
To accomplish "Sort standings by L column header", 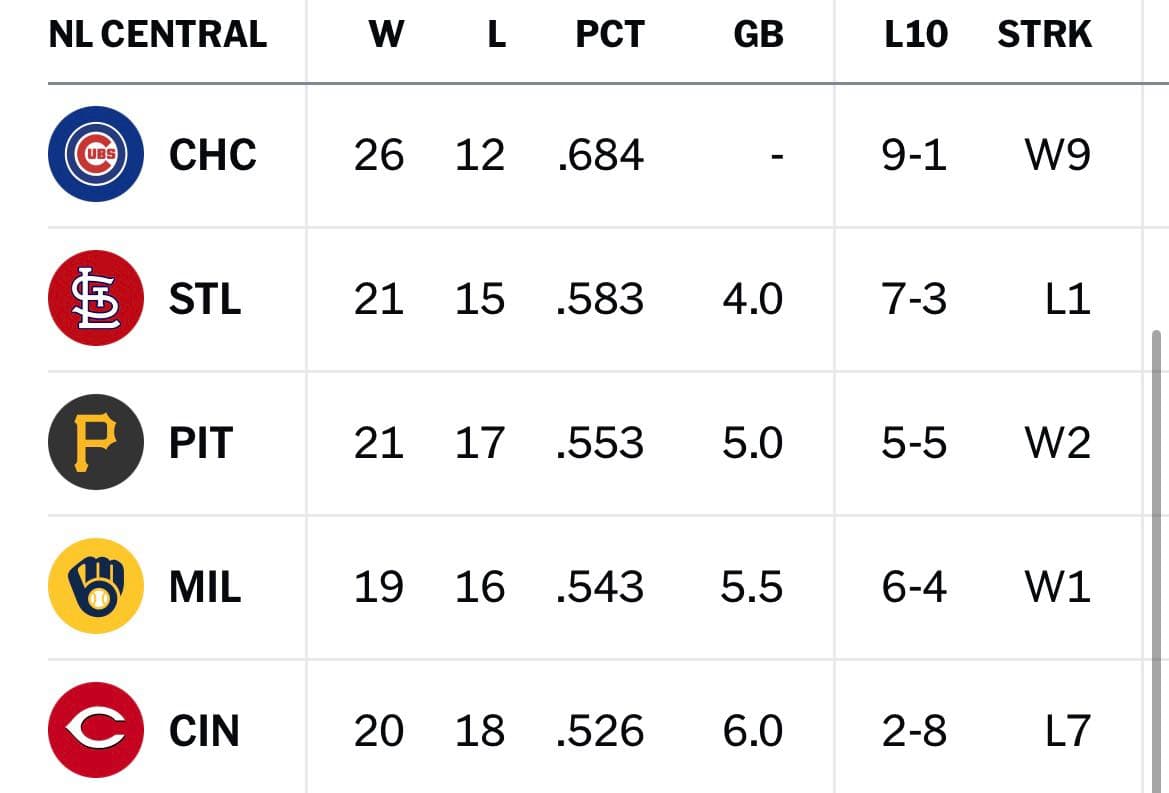I will tap(497, 34).
